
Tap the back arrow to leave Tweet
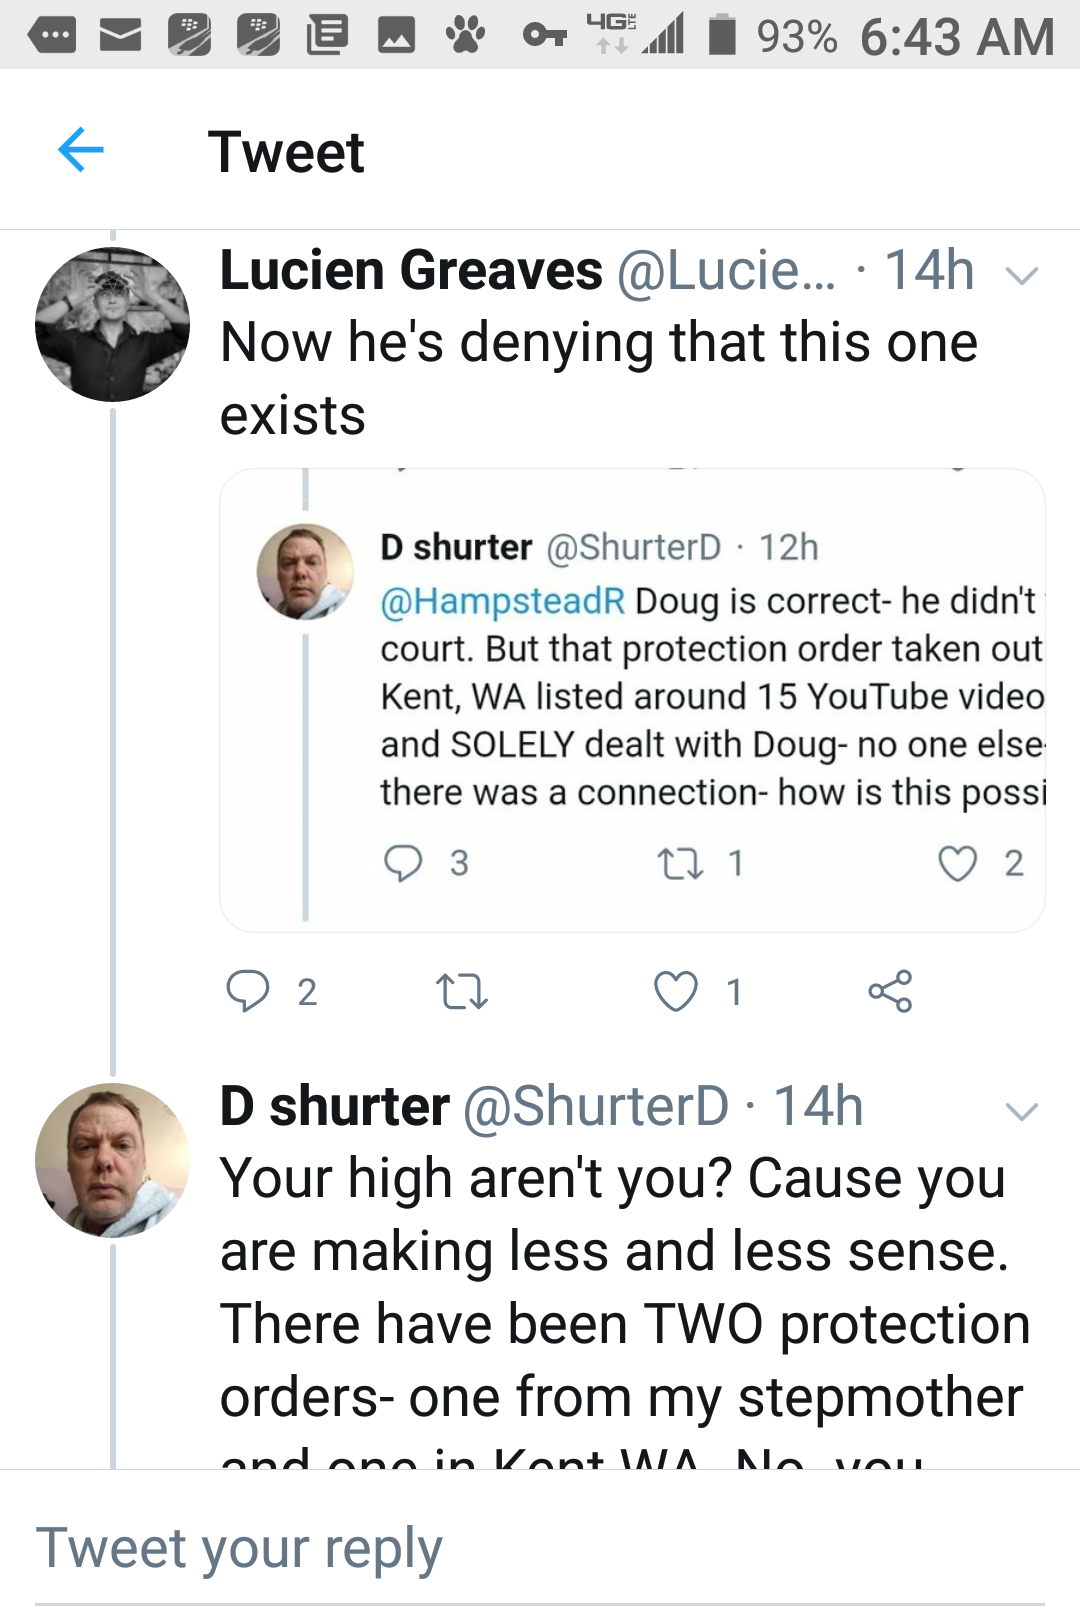(81, 151)
